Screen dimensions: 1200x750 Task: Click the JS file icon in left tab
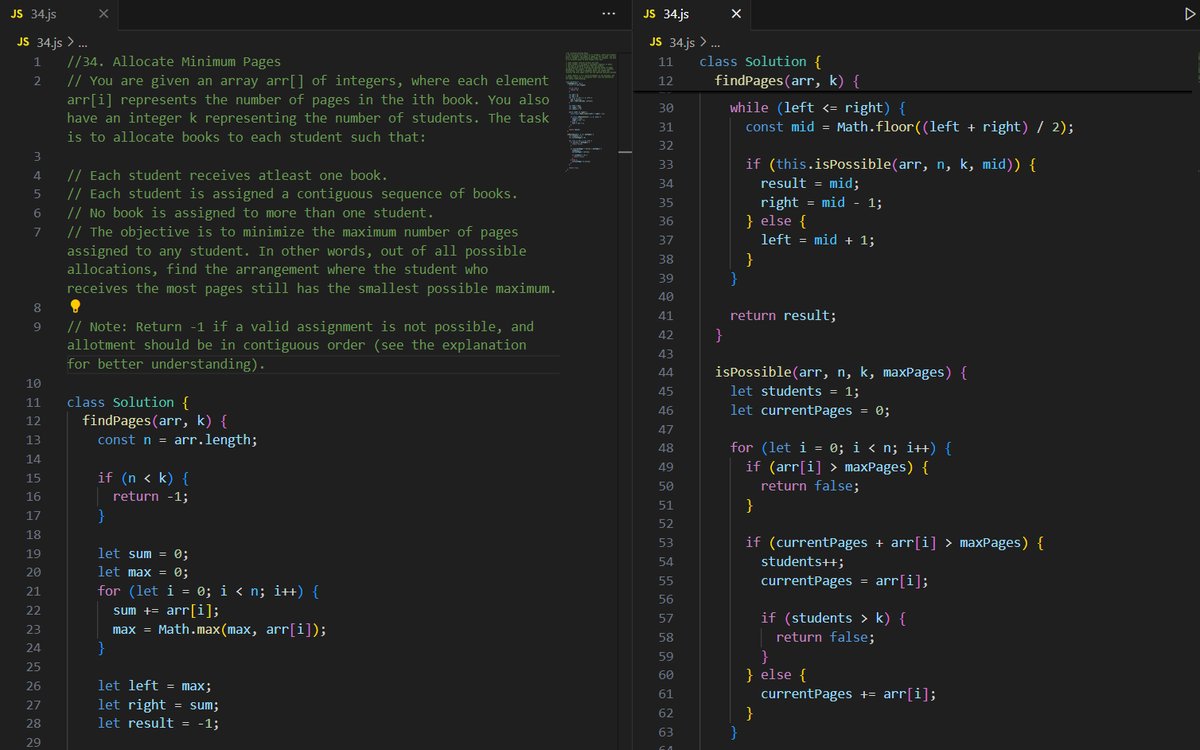17,14
